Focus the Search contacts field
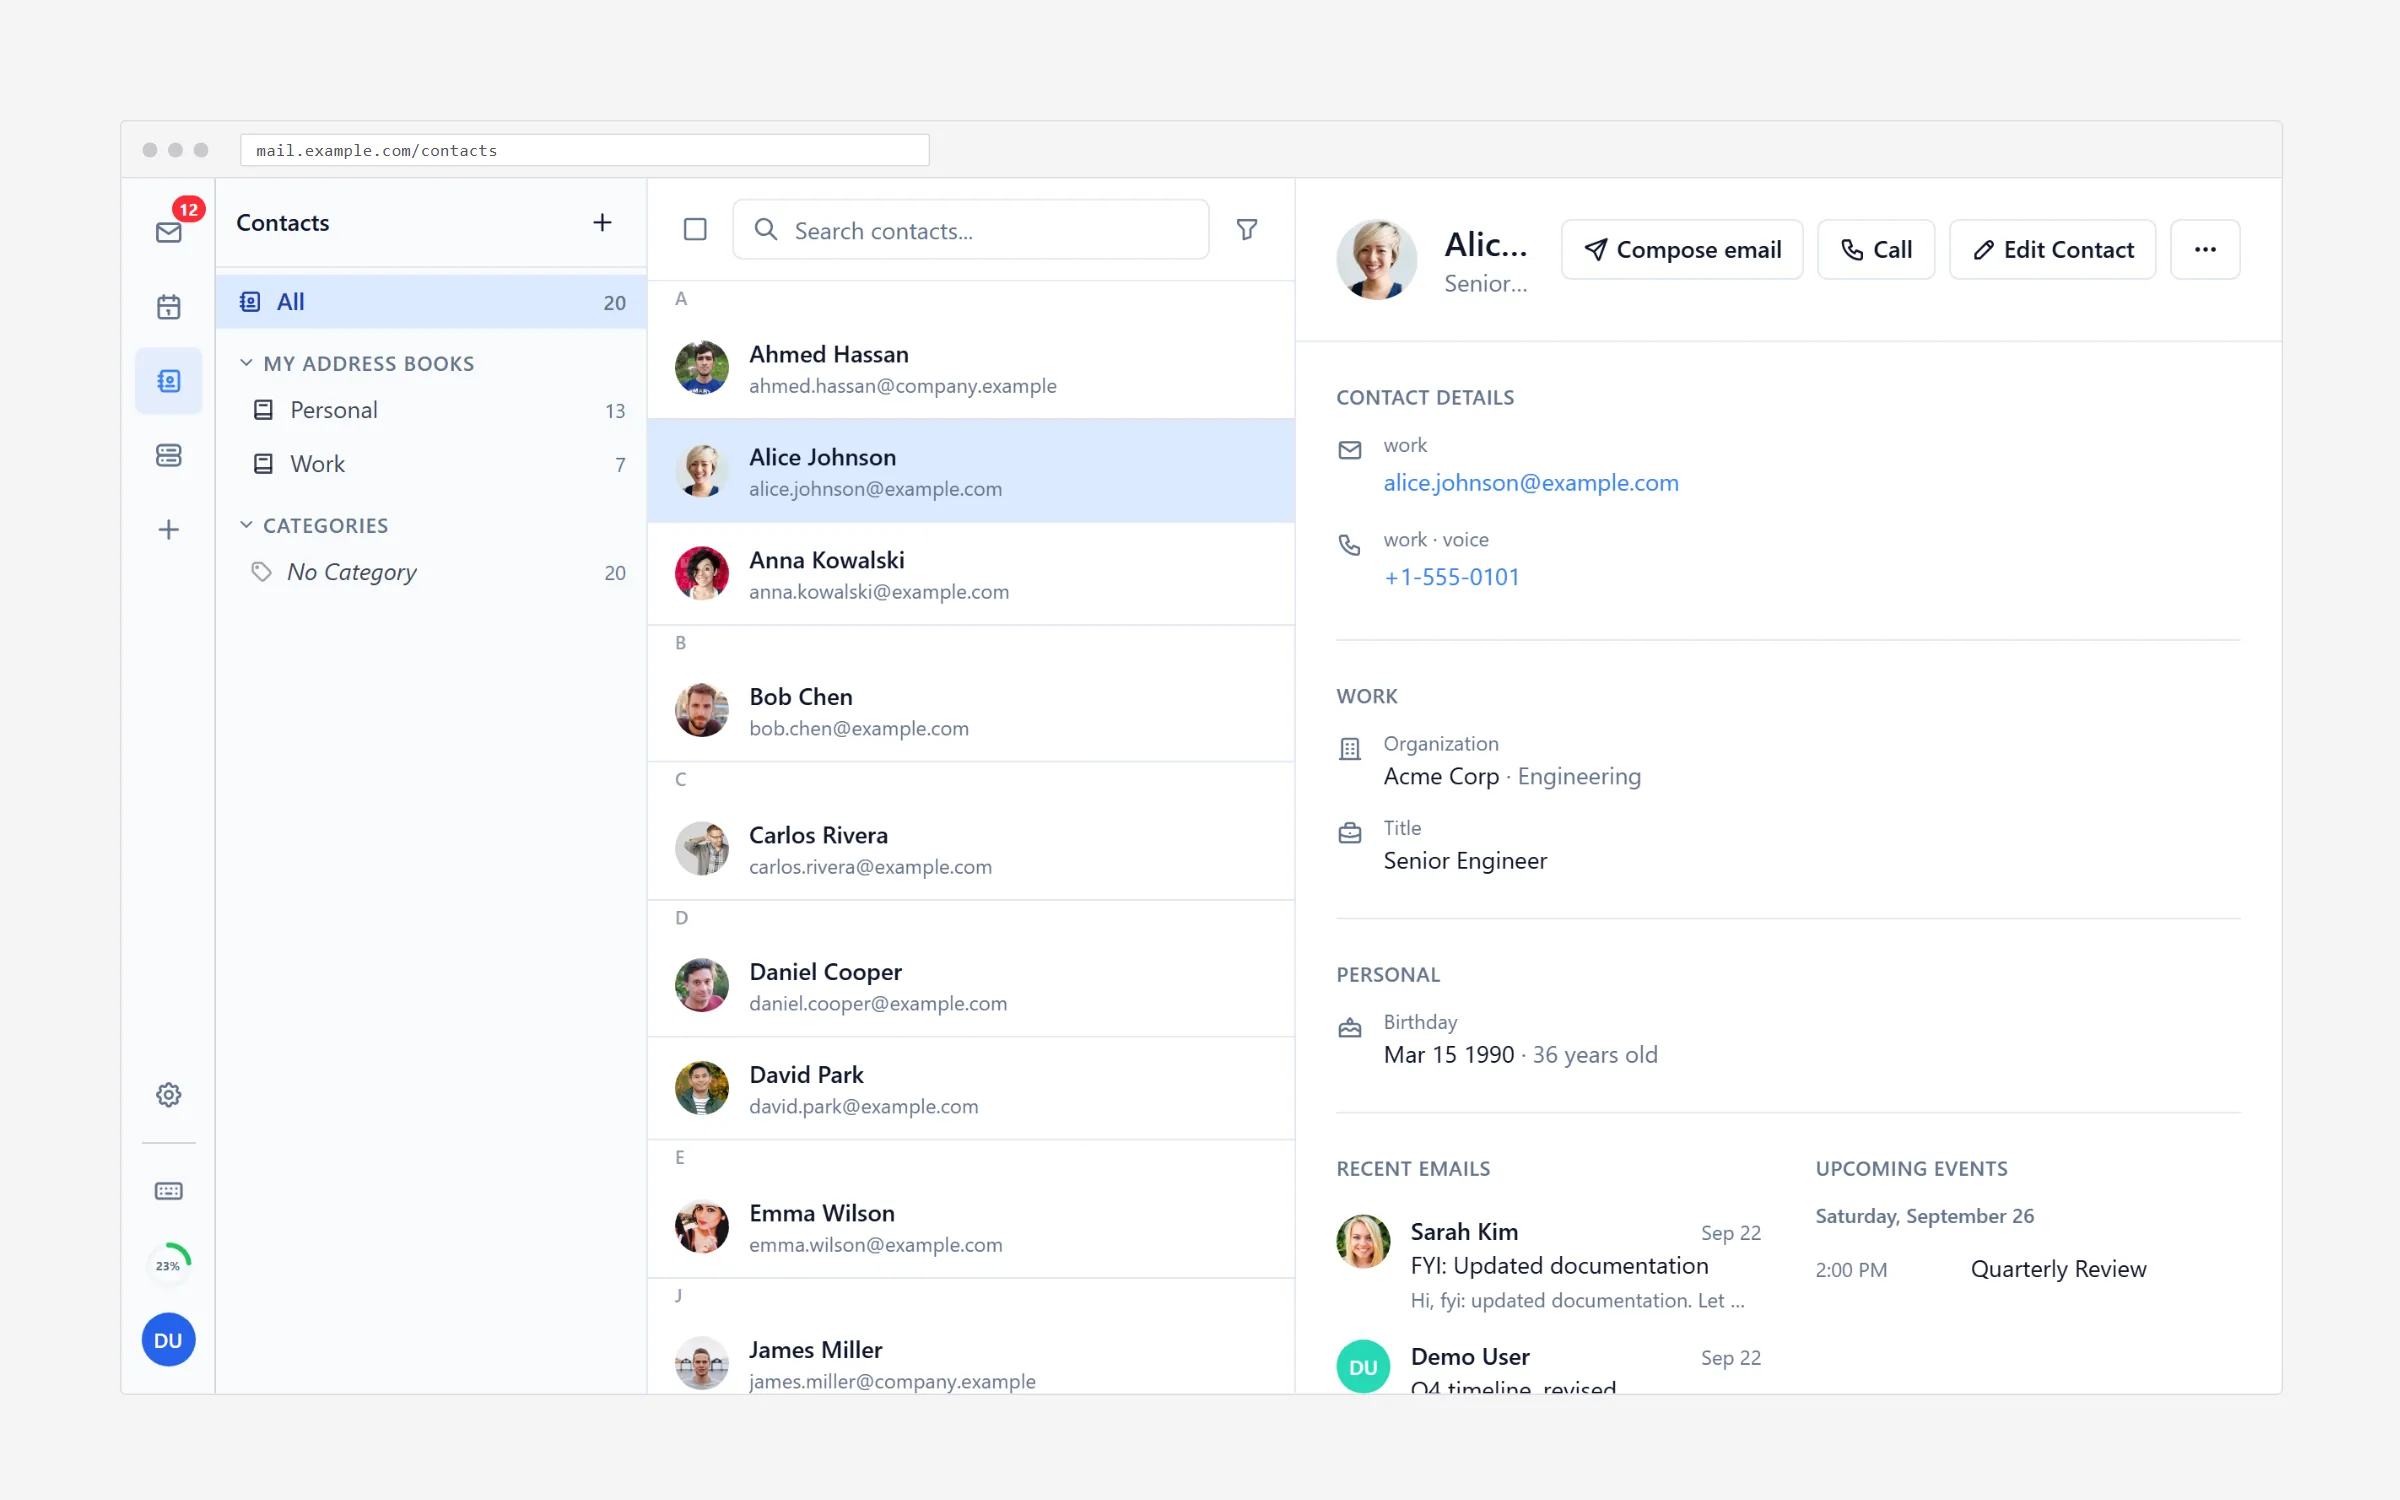Image resolution: width=2400 pixels, height=1500 pixels. (x=971, y=230)
